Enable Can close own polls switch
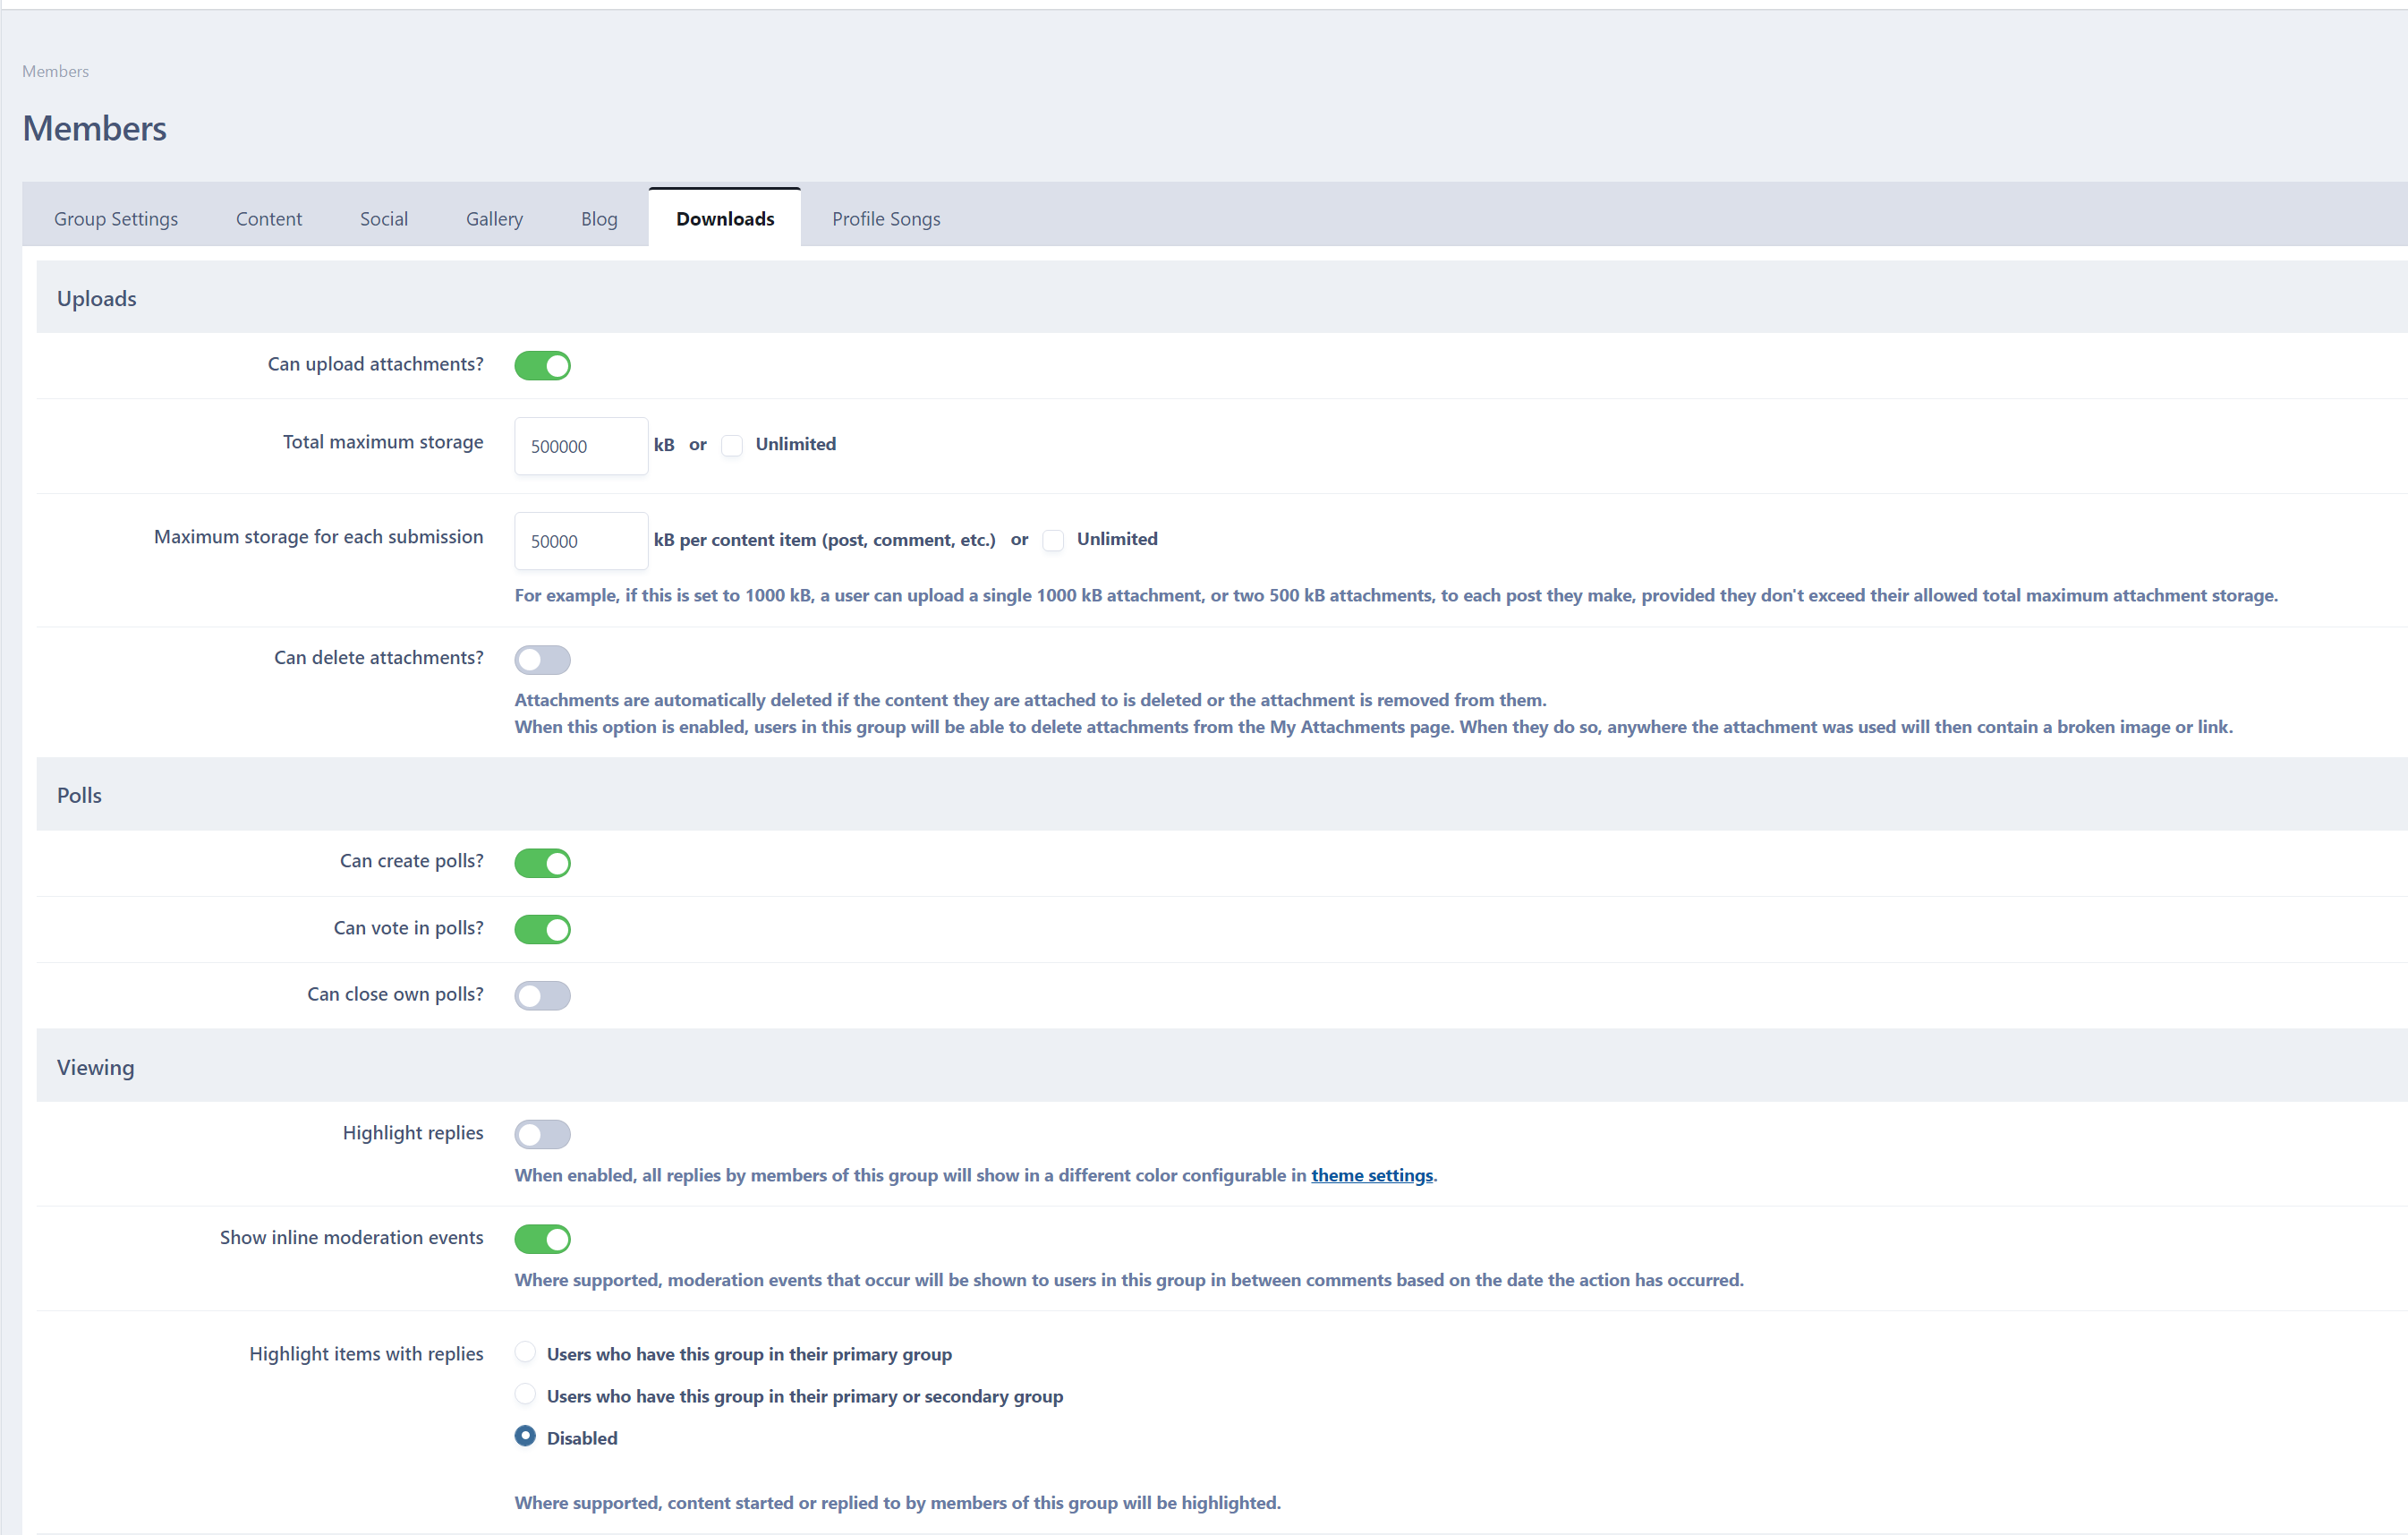This screenshot has height=1535, width=2408. coord(542,995)
